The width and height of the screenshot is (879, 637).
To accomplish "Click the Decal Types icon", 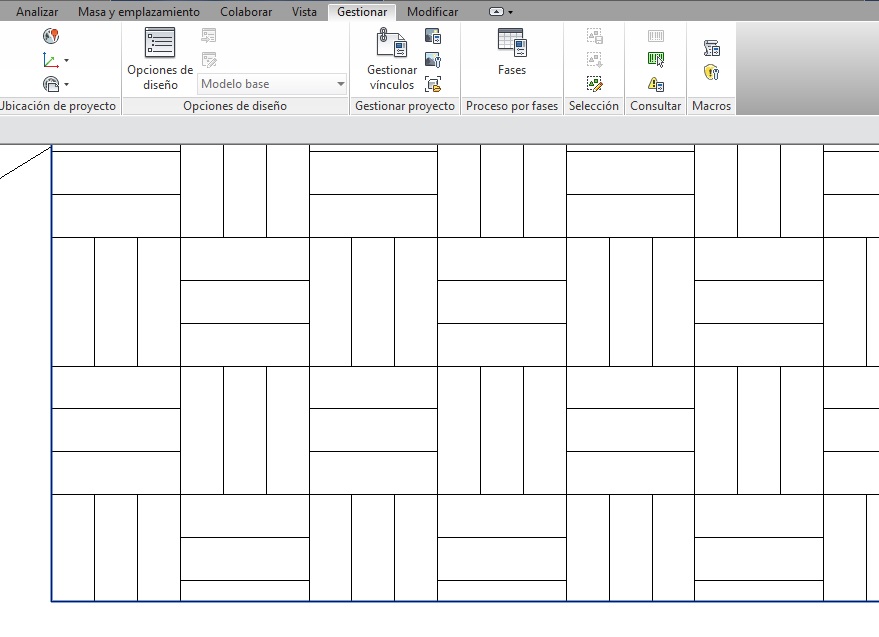I will [x=433, y=60].
